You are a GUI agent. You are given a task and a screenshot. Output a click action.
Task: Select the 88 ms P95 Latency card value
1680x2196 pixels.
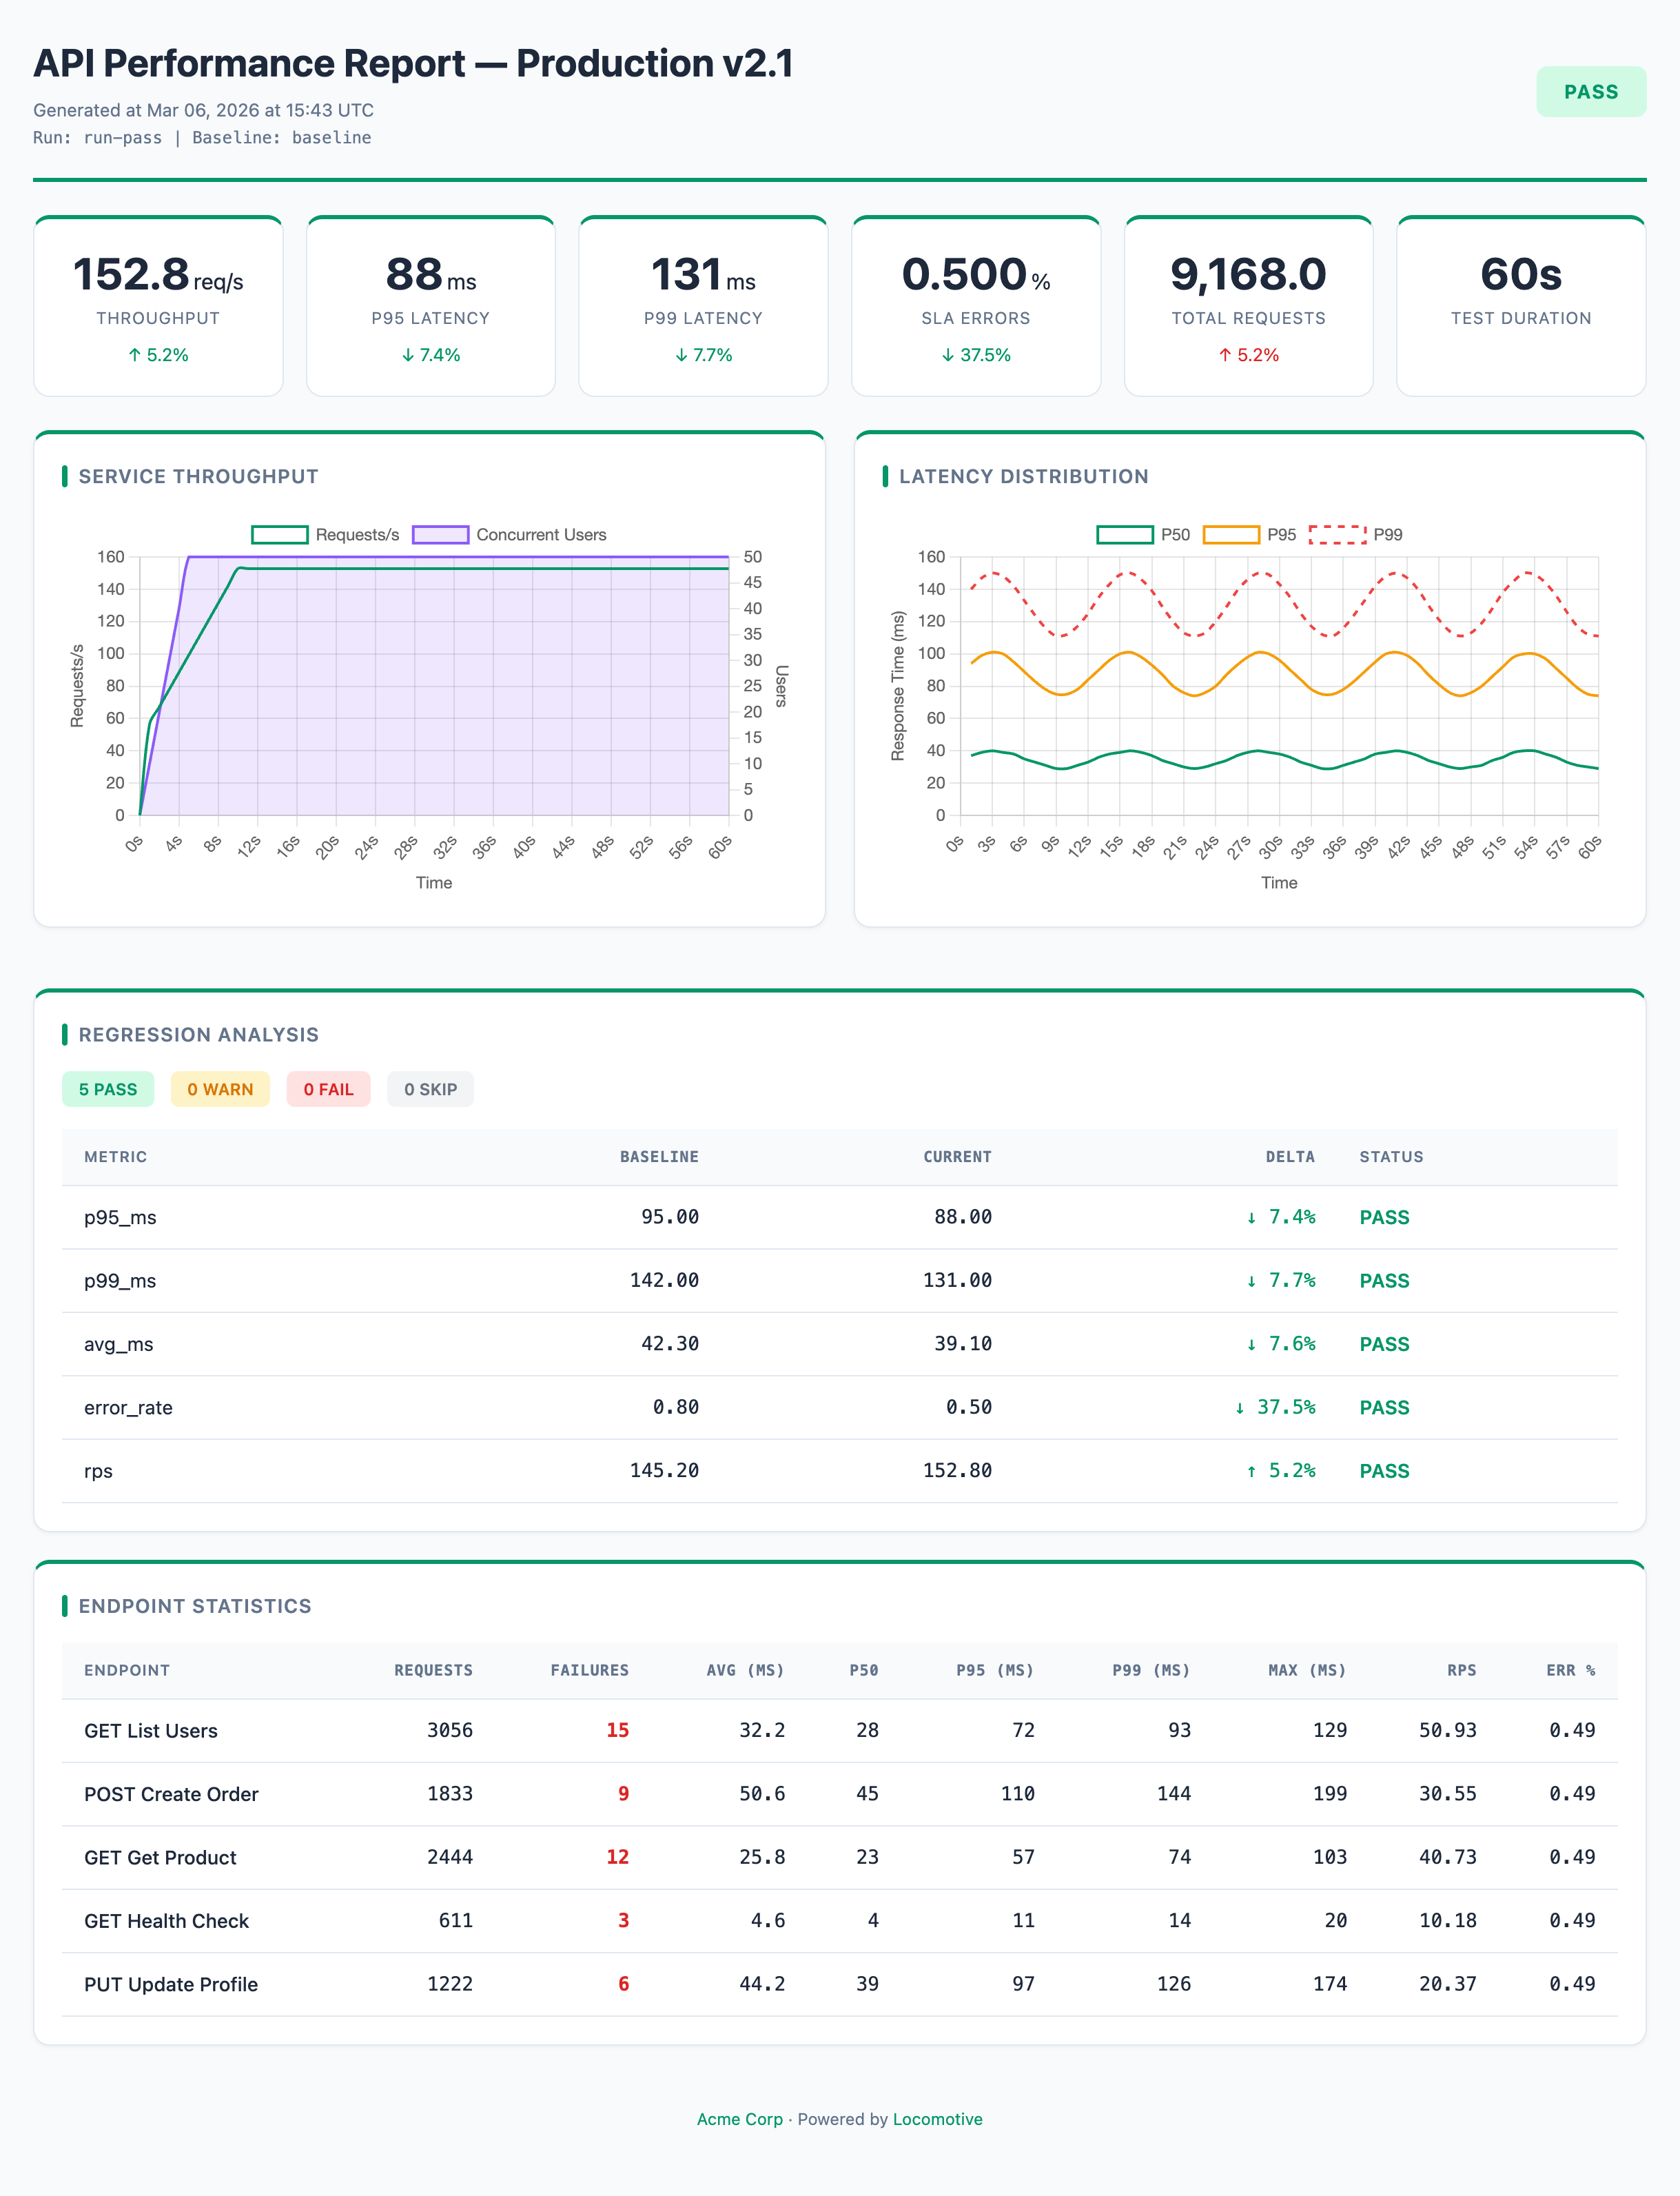coord(431,275)
